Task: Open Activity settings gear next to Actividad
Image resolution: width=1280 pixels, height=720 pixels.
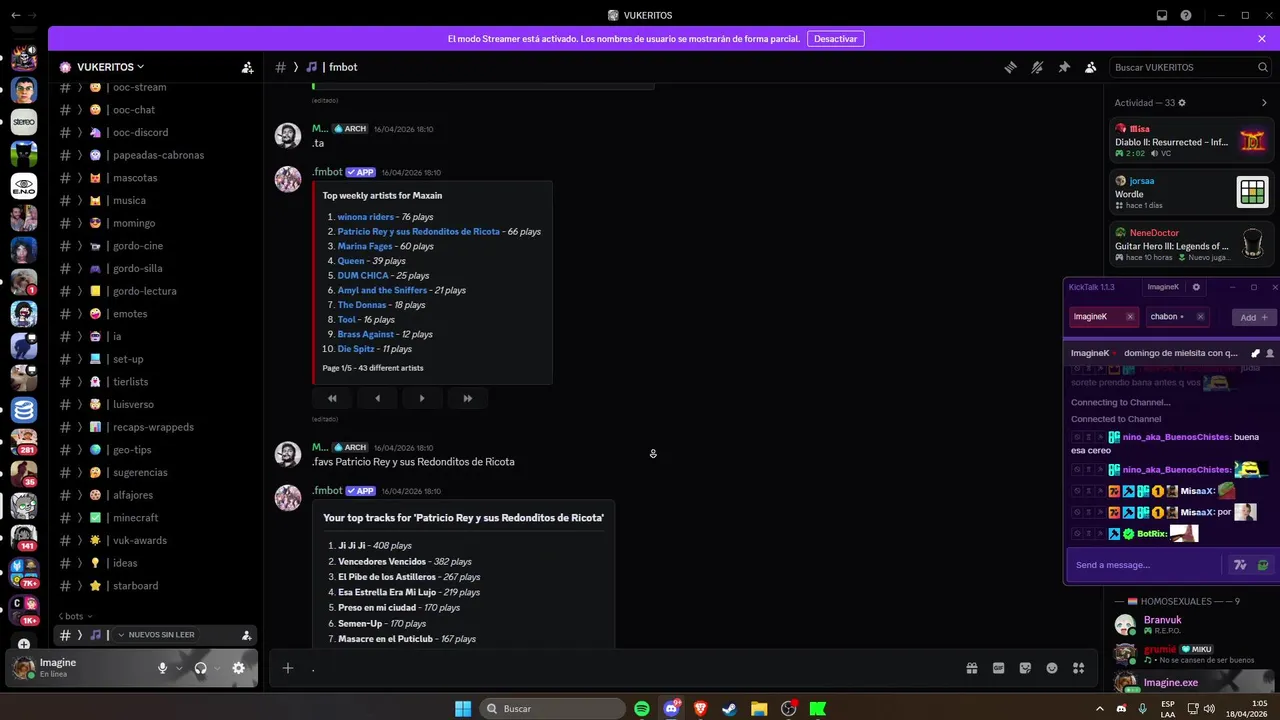Action: click(x=1182, y=103)
